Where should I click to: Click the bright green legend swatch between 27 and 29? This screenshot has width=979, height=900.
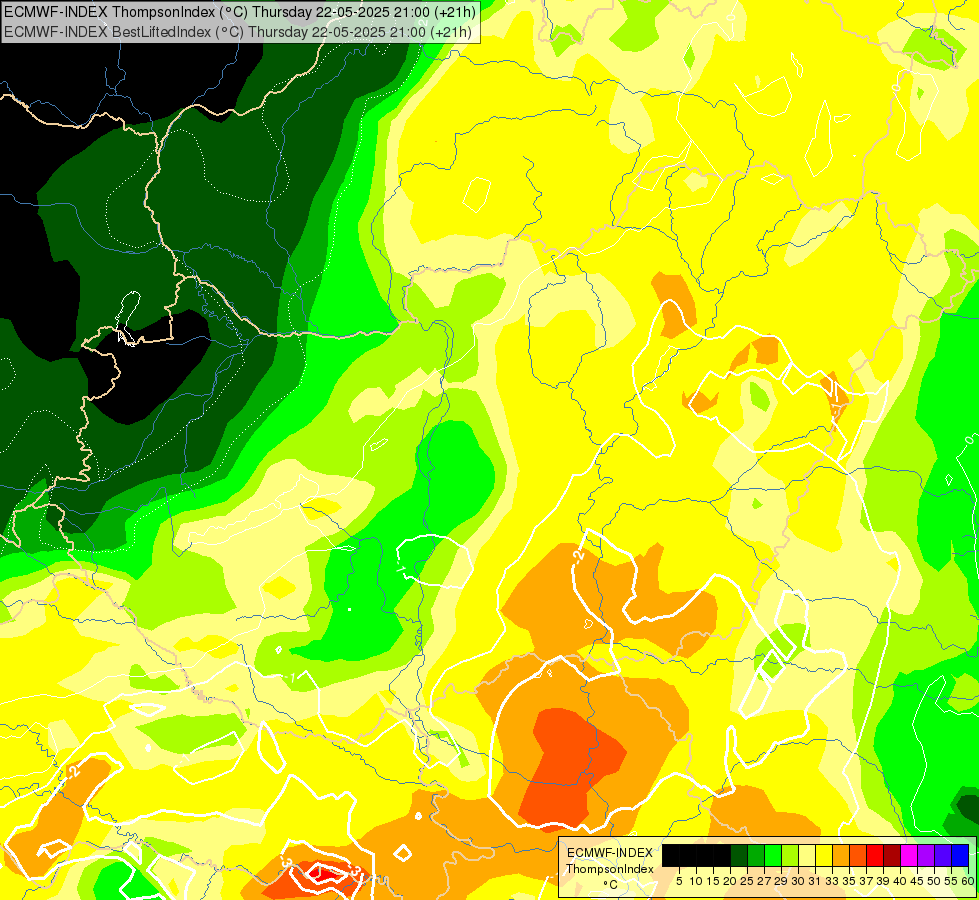coord(773,855)
